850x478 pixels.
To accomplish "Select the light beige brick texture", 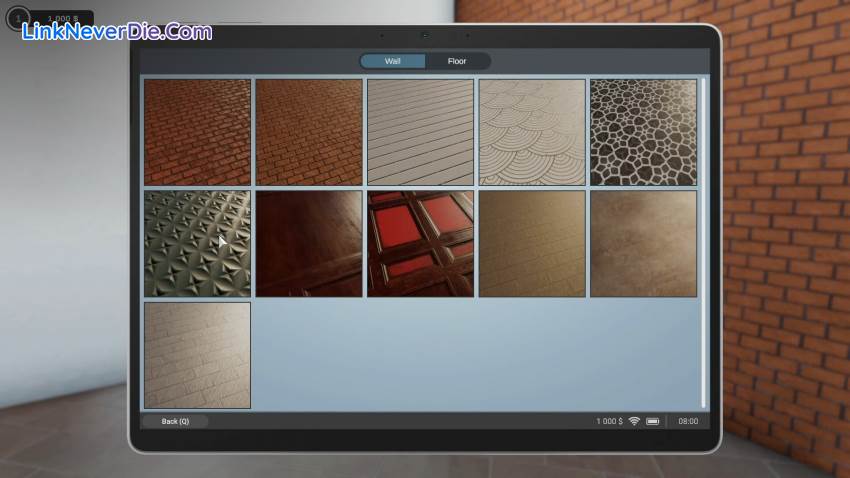I will click(x=198, y=355).
